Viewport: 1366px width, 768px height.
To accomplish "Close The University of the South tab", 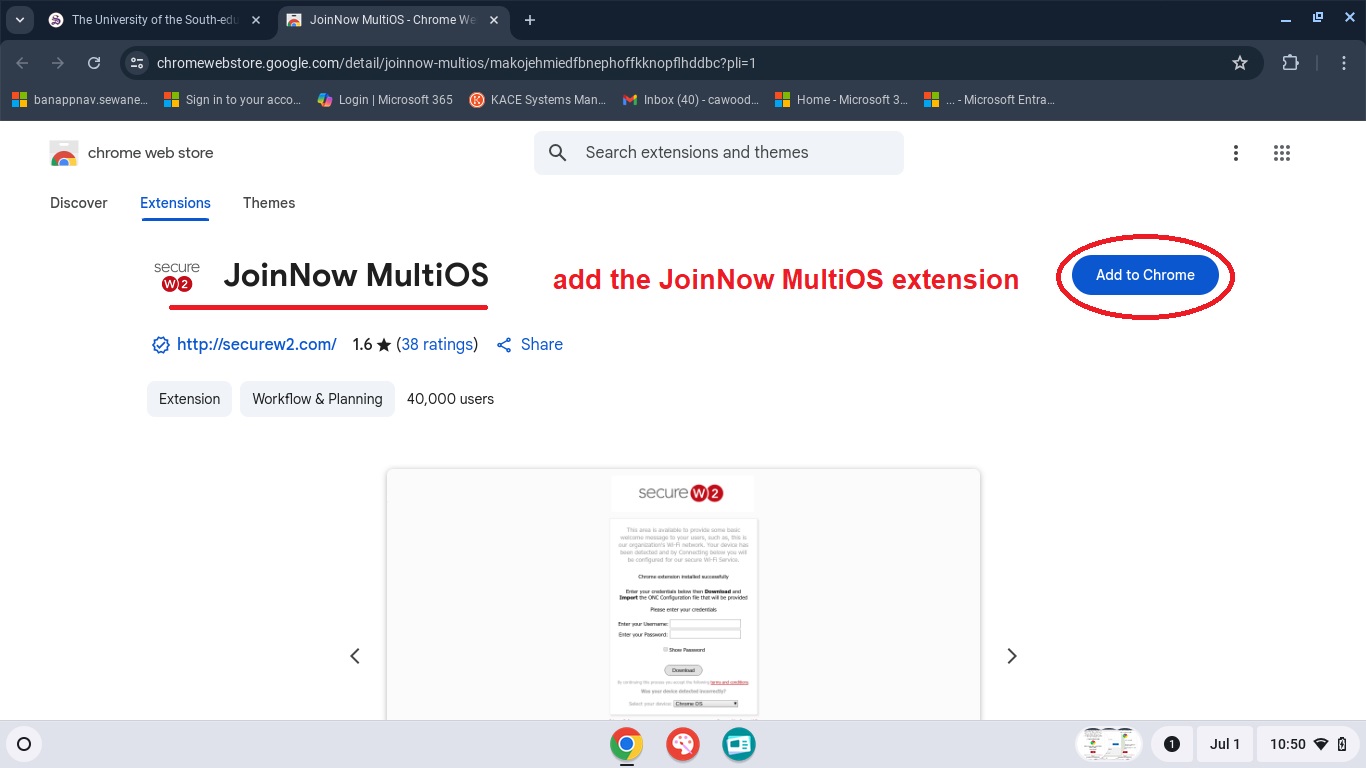I will click(256, 20).
